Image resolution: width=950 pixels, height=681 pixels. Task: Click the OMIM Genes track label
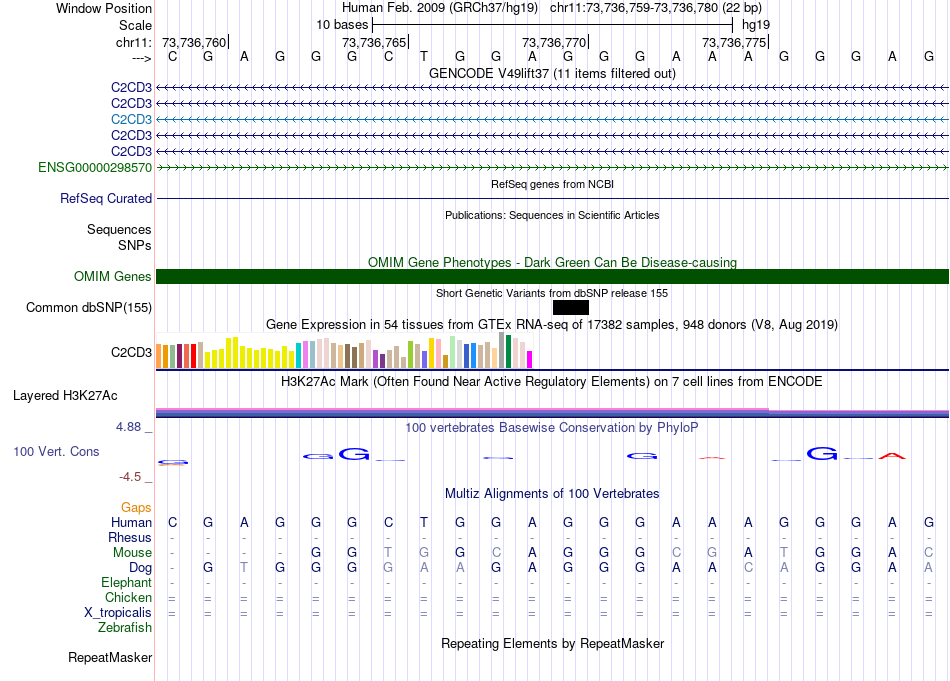pos(113,276)
